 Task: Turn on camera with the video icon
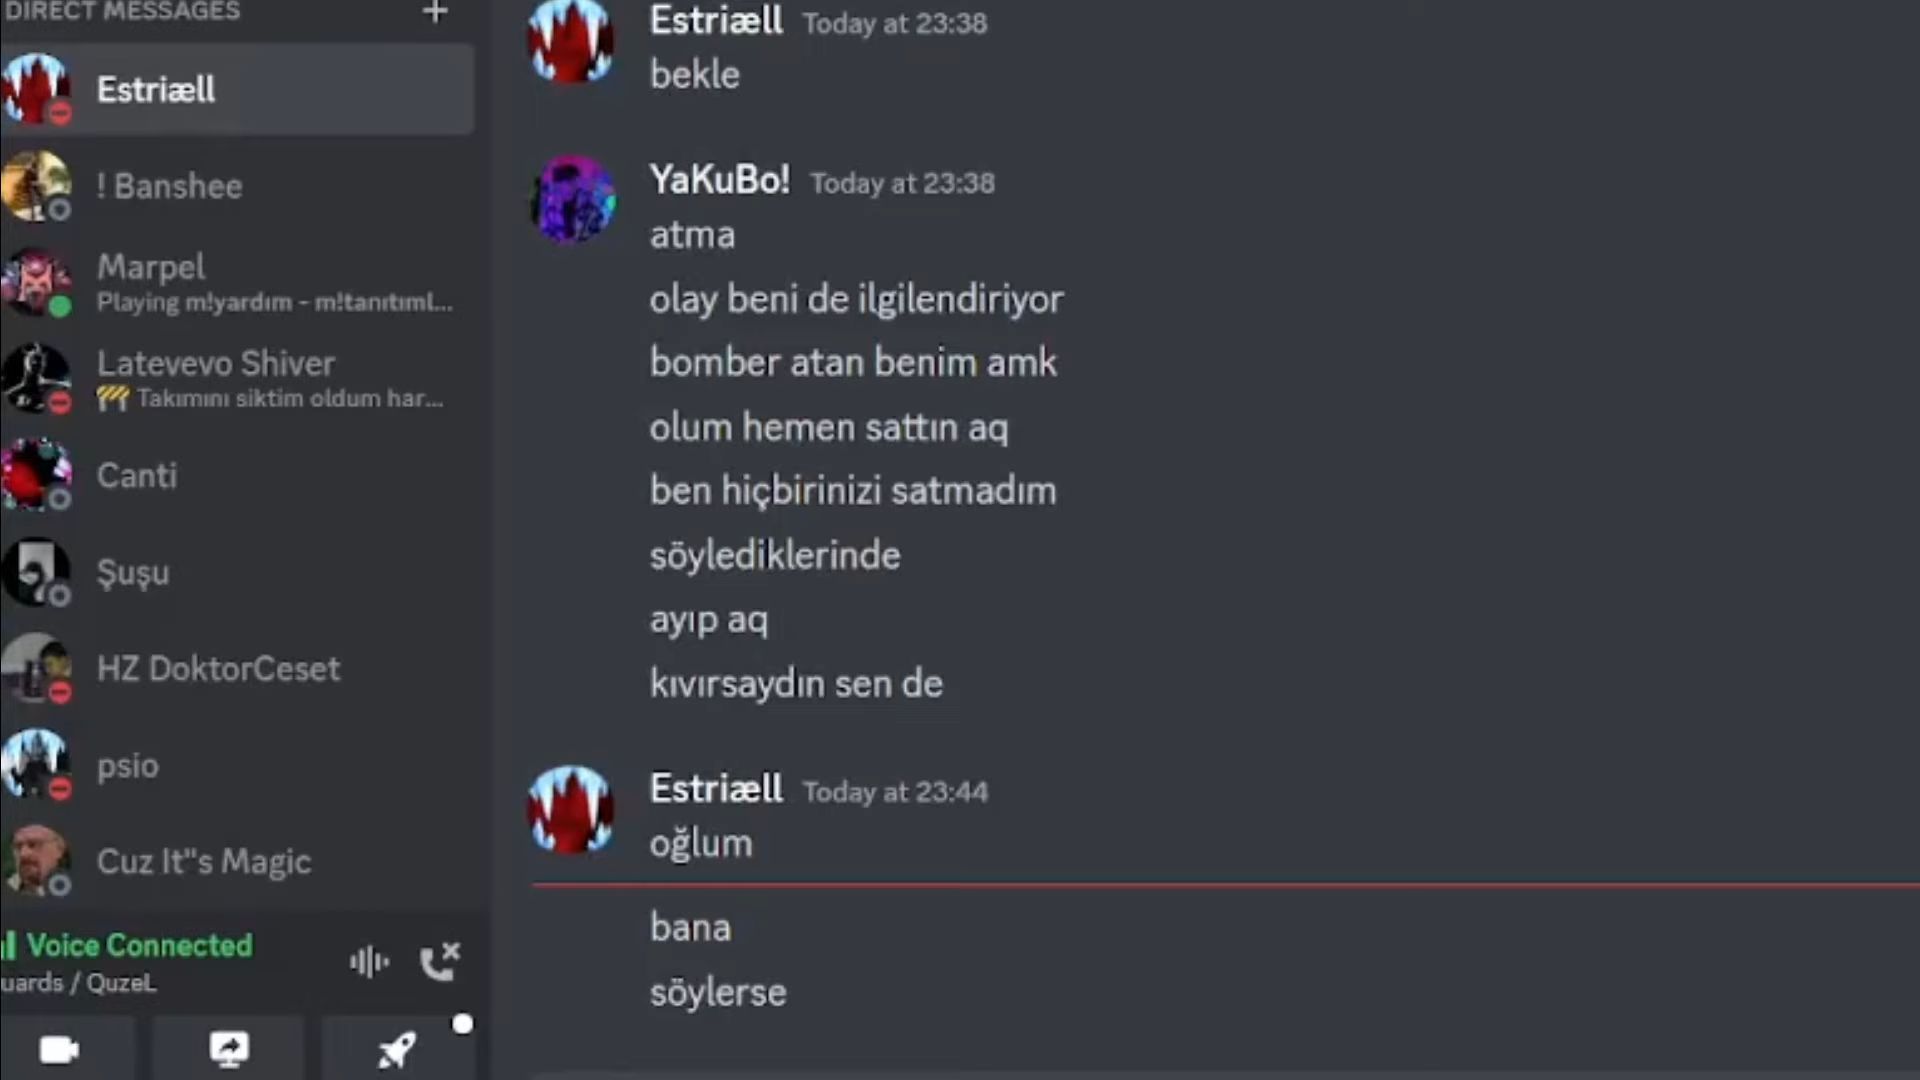(60, 1050)
